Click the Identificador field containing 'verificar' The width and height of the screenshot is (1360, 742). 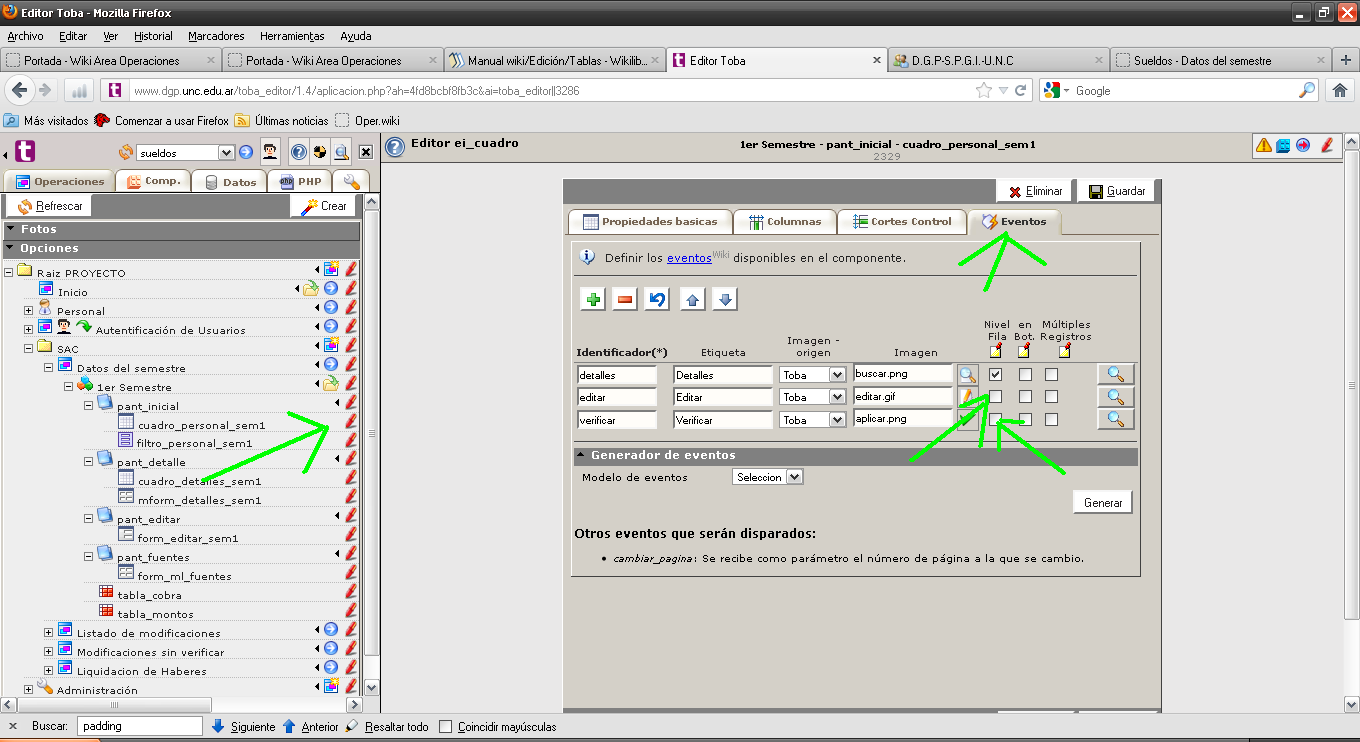point(617,420)
